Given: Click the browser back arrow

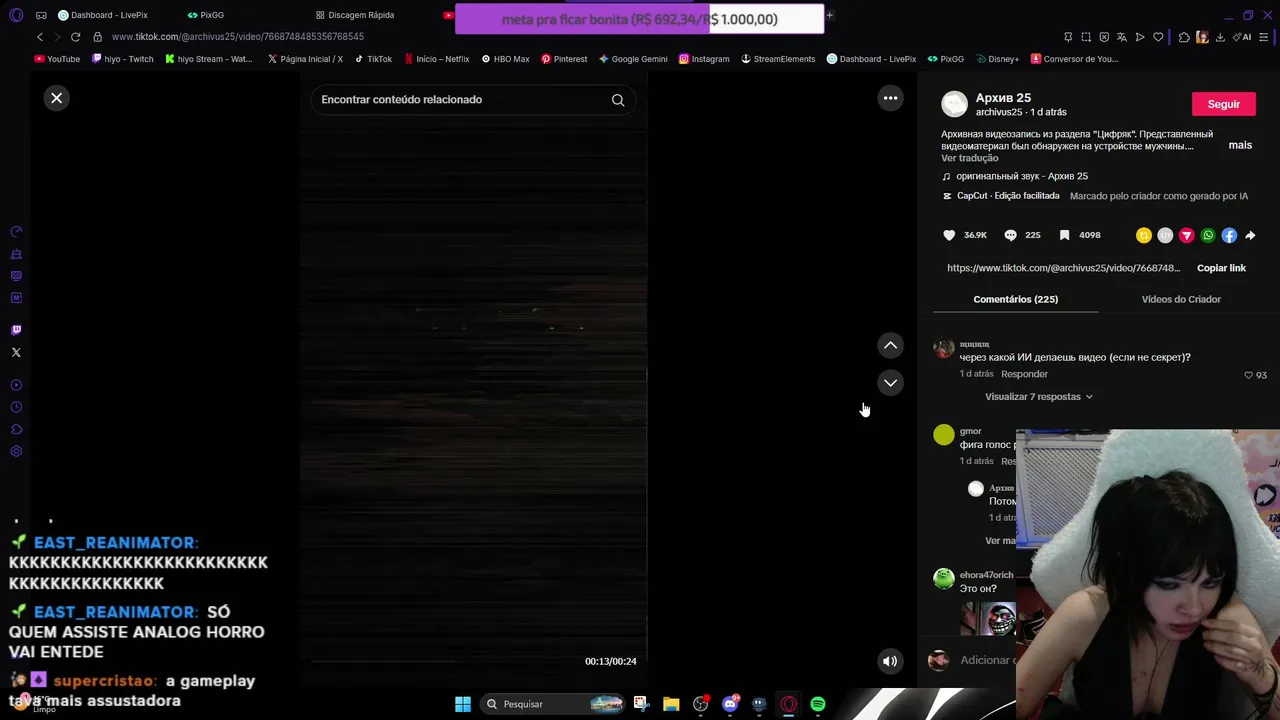Looking at the screenshot, I should coord(40,37).
